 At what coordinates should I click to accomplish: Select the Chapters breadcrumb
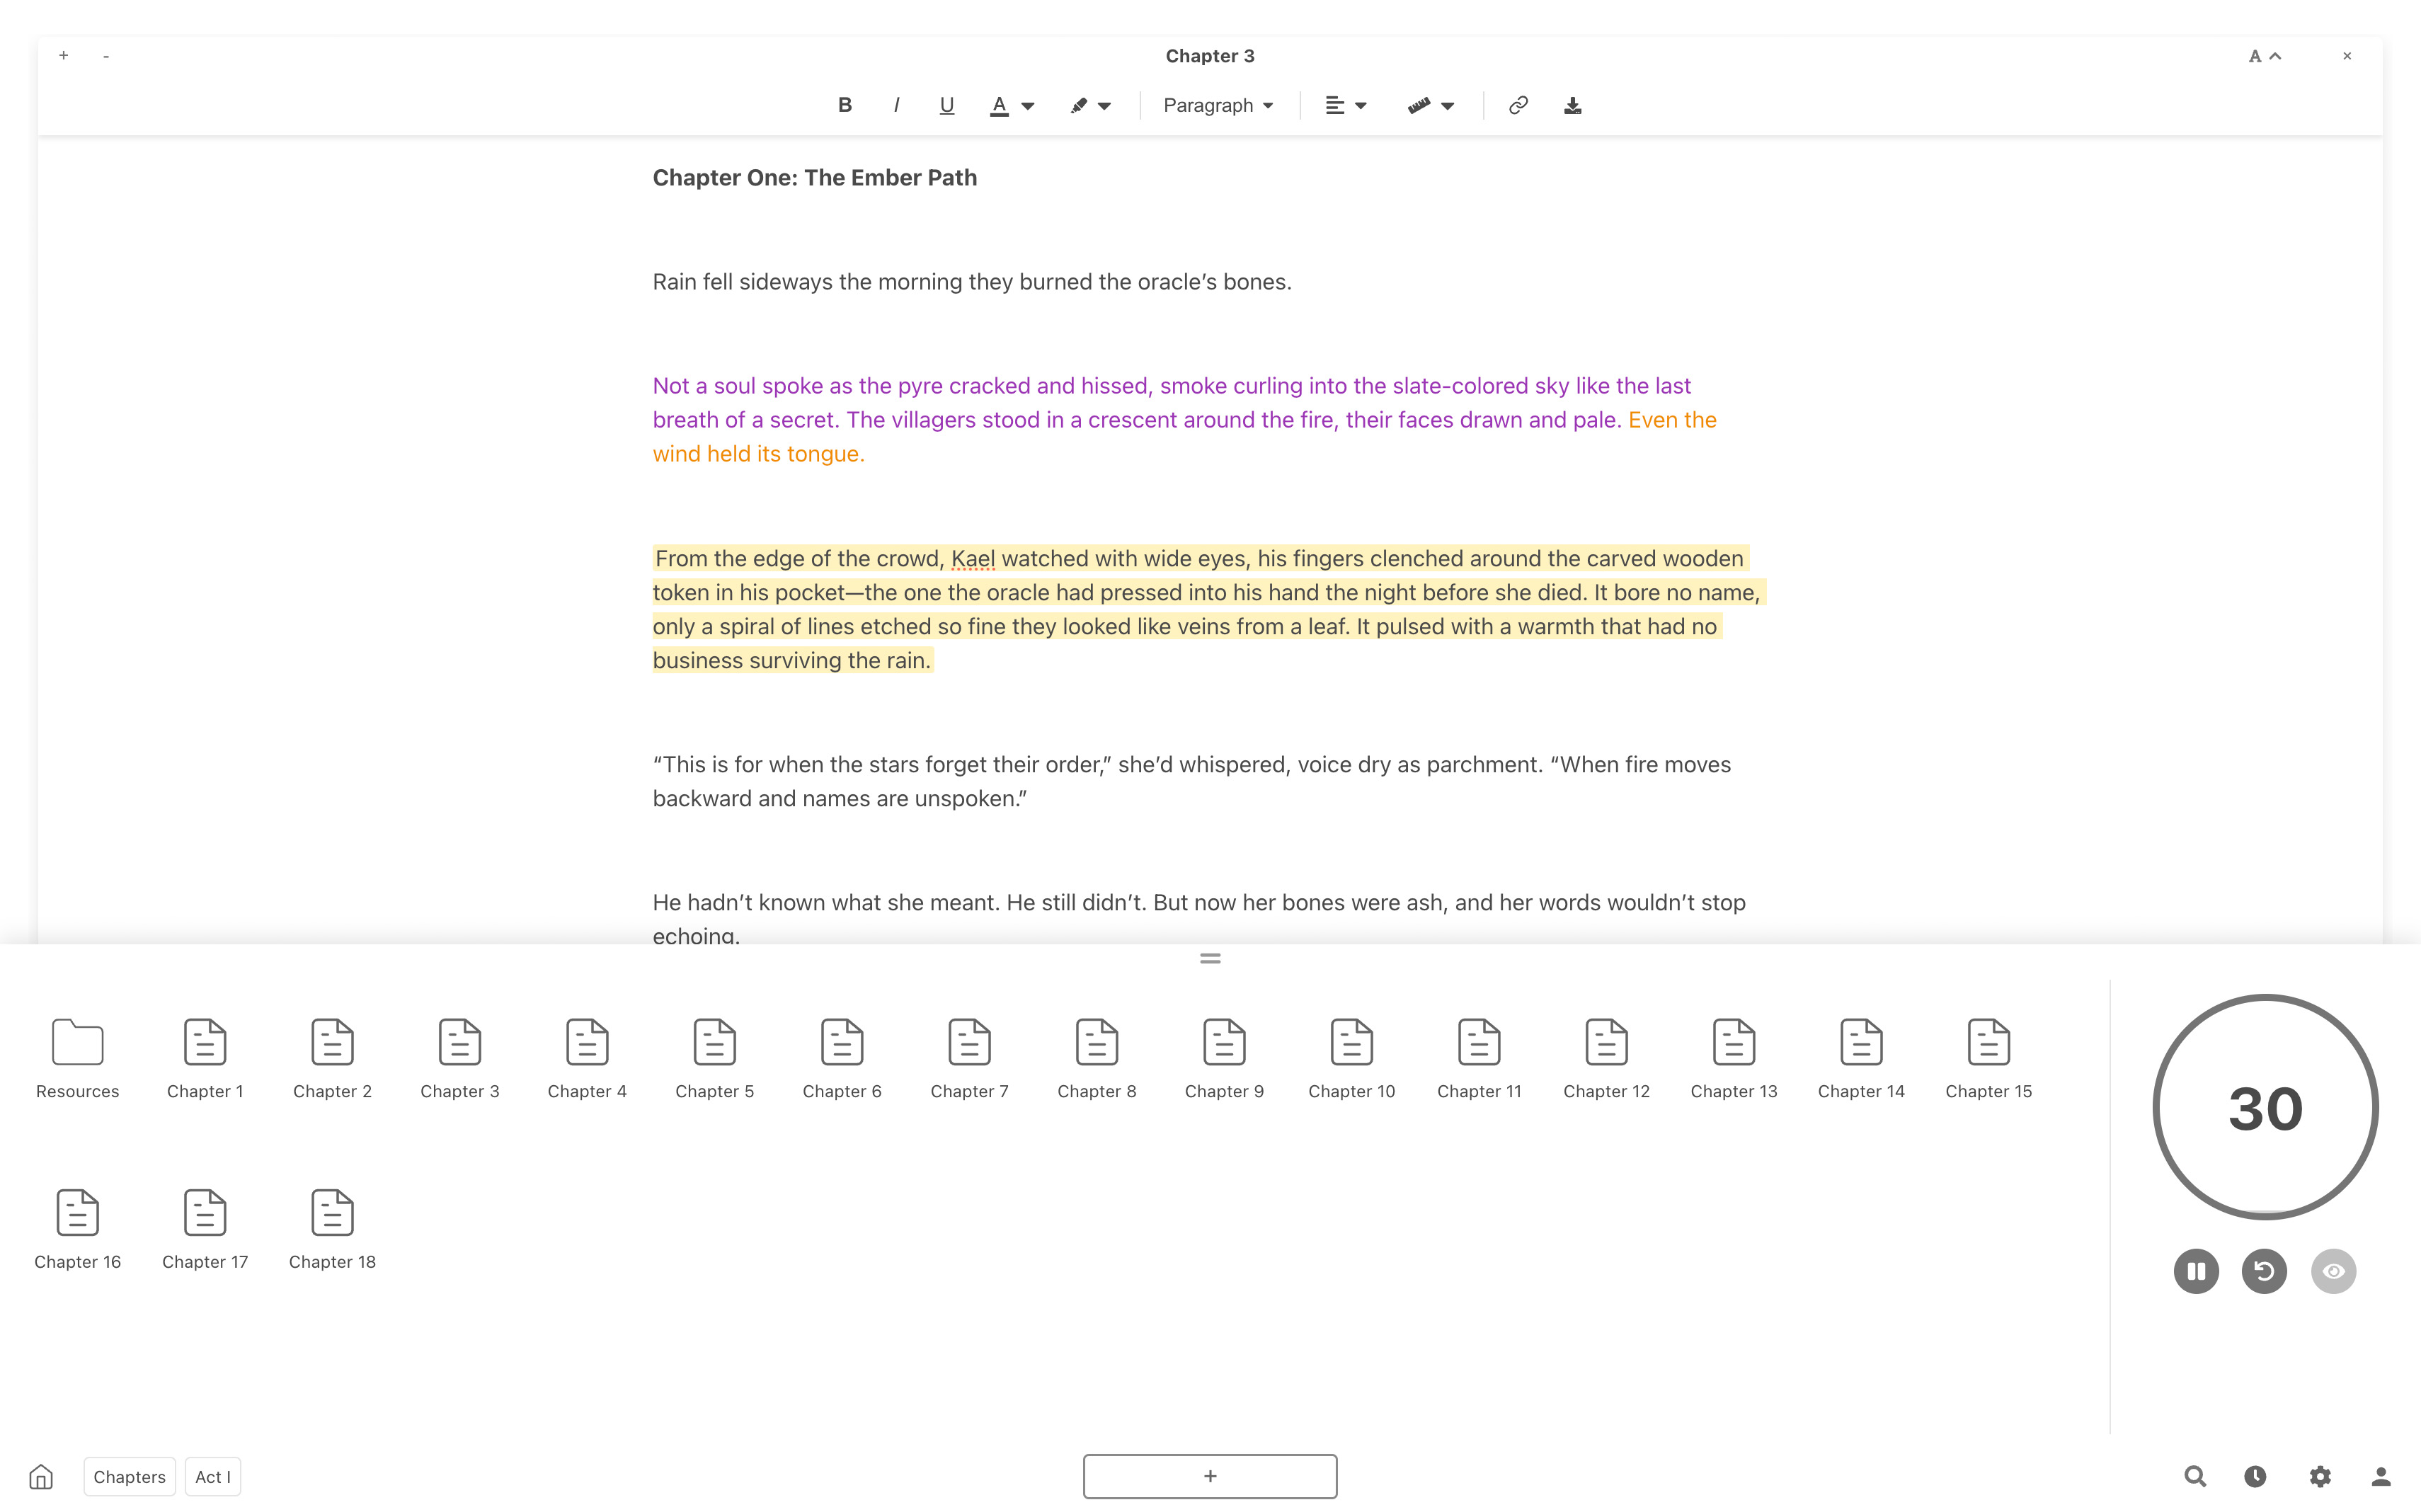coord(129,1476)
